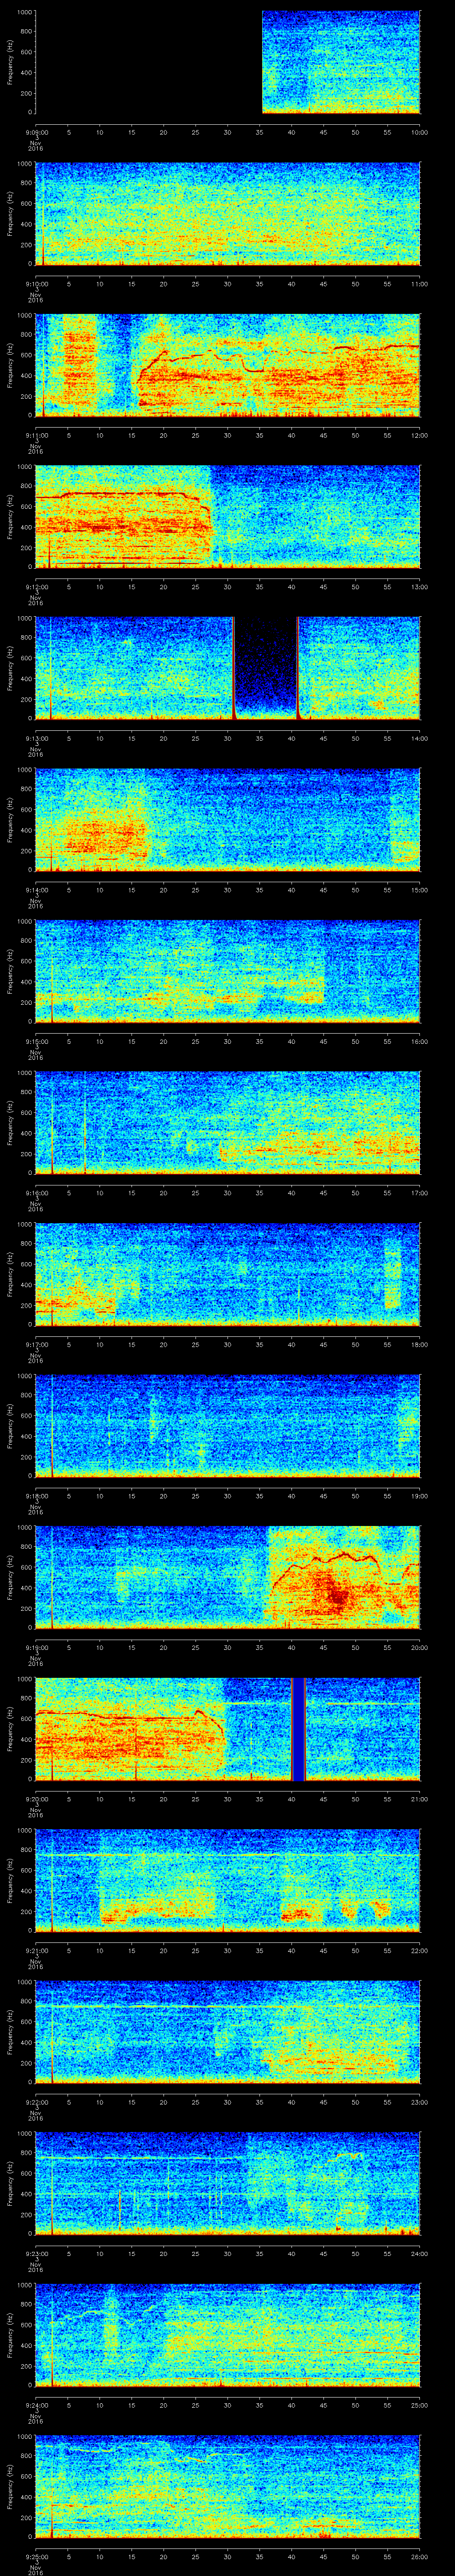455x2576 pixels.
Task: Click the 11:00 end time label
Action: tap(419, 284)
